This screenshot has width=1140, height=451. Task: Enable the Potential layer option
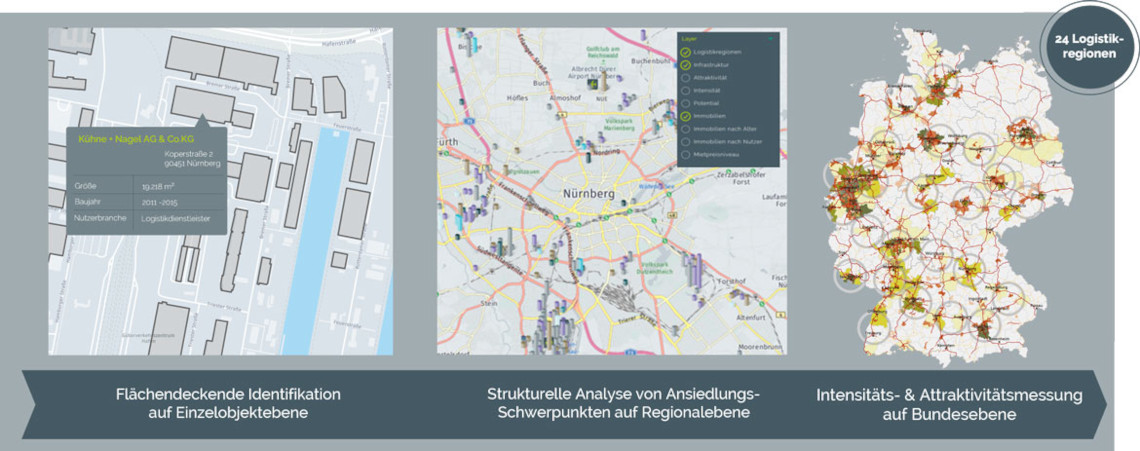[685, 103]
